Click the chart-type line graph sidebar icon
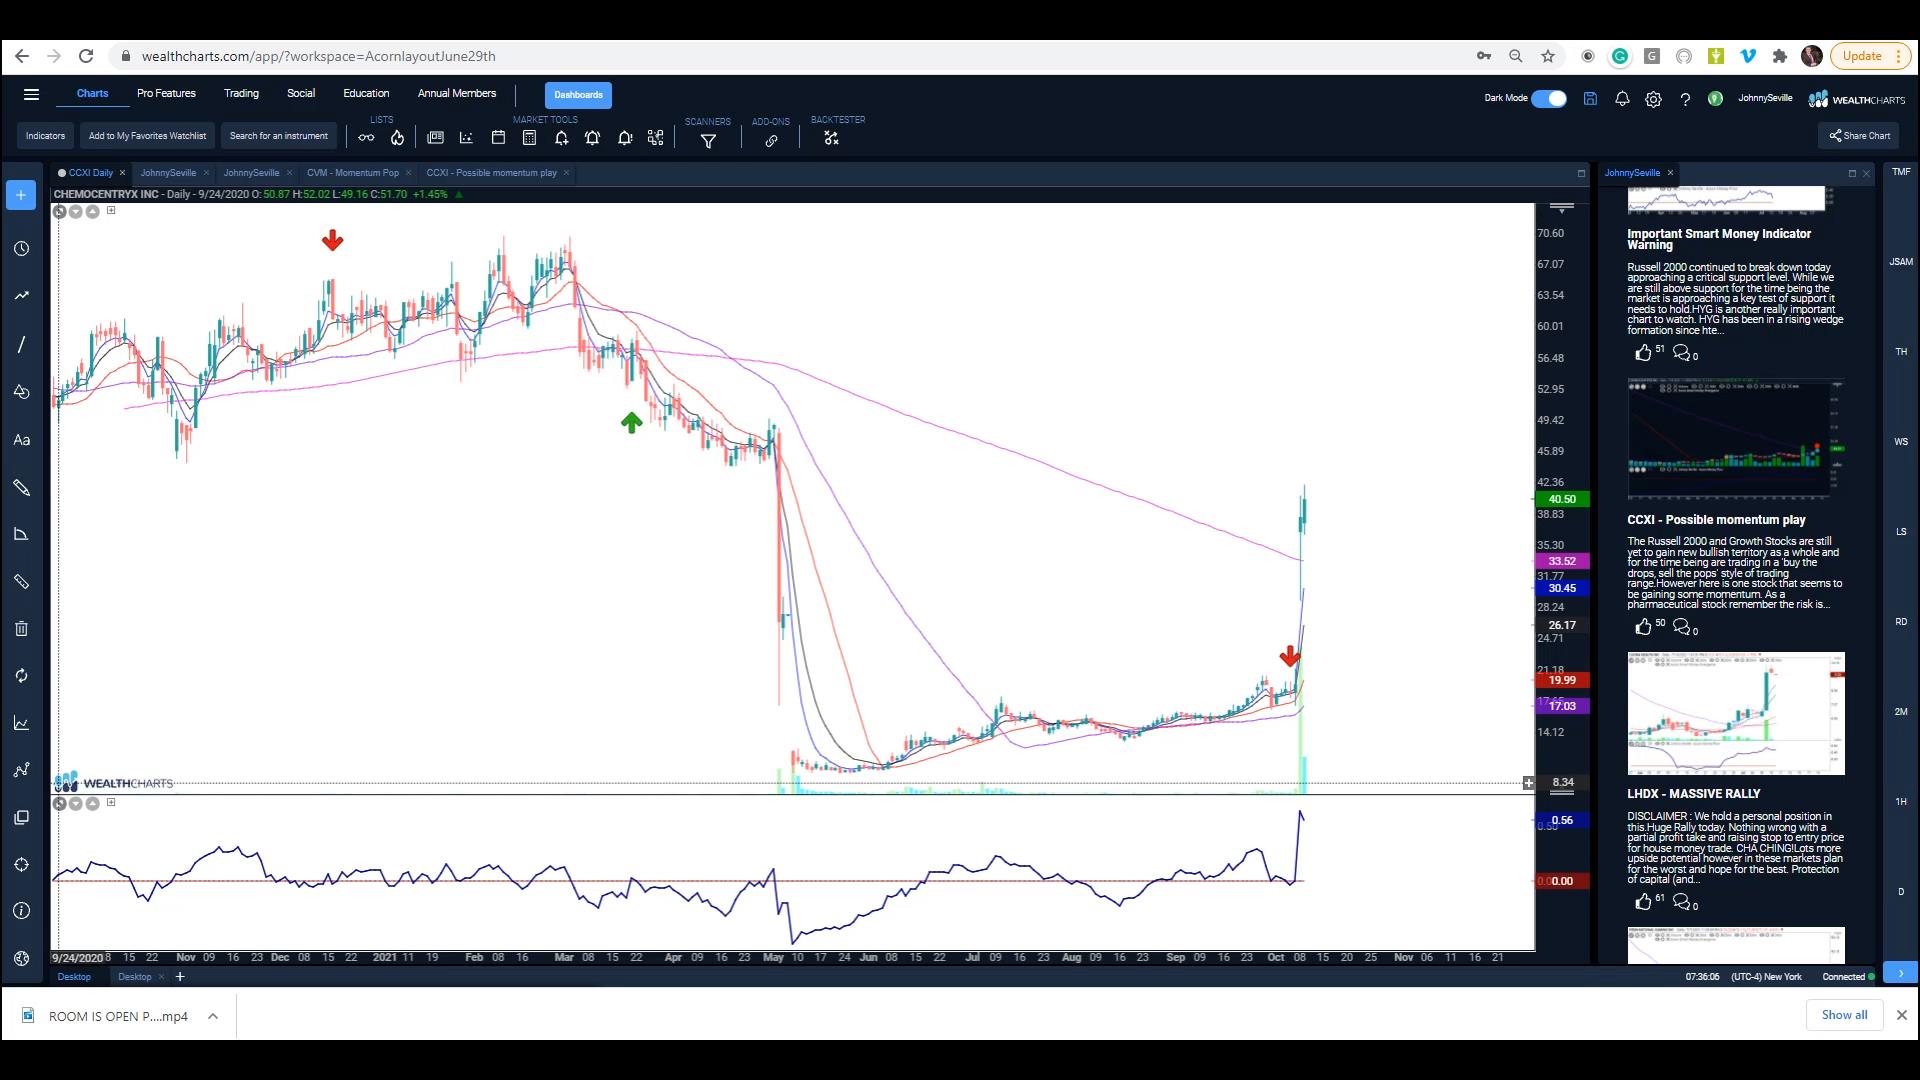Image resolution: width=1920 pixels, height=1080 pixels. coord(21,723)
